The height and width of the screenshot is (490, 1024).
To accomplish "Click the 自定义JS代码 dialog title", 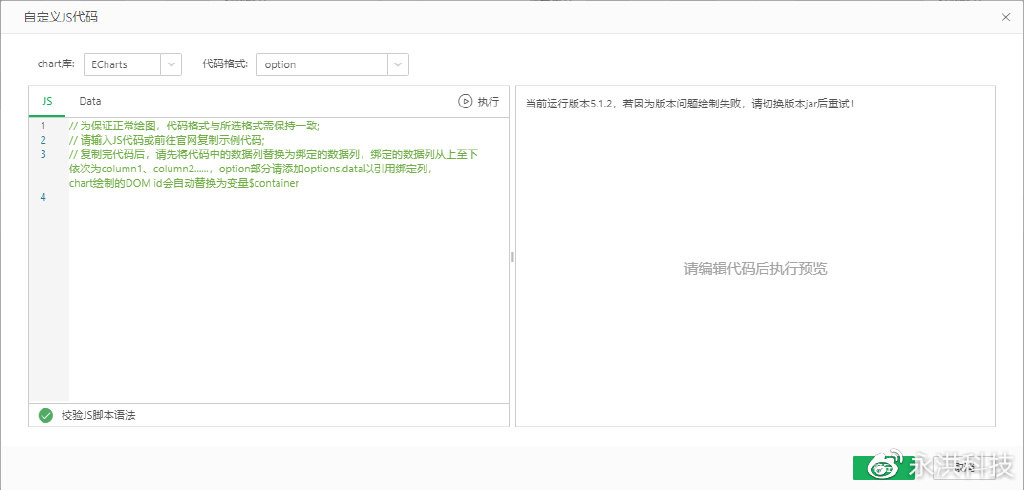I will pos(61,17).
